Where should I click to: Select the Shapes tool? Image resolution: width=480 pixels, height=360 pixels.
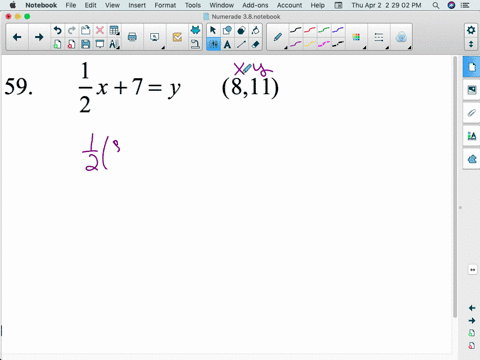pyautogui.click(x=227, y=30)
